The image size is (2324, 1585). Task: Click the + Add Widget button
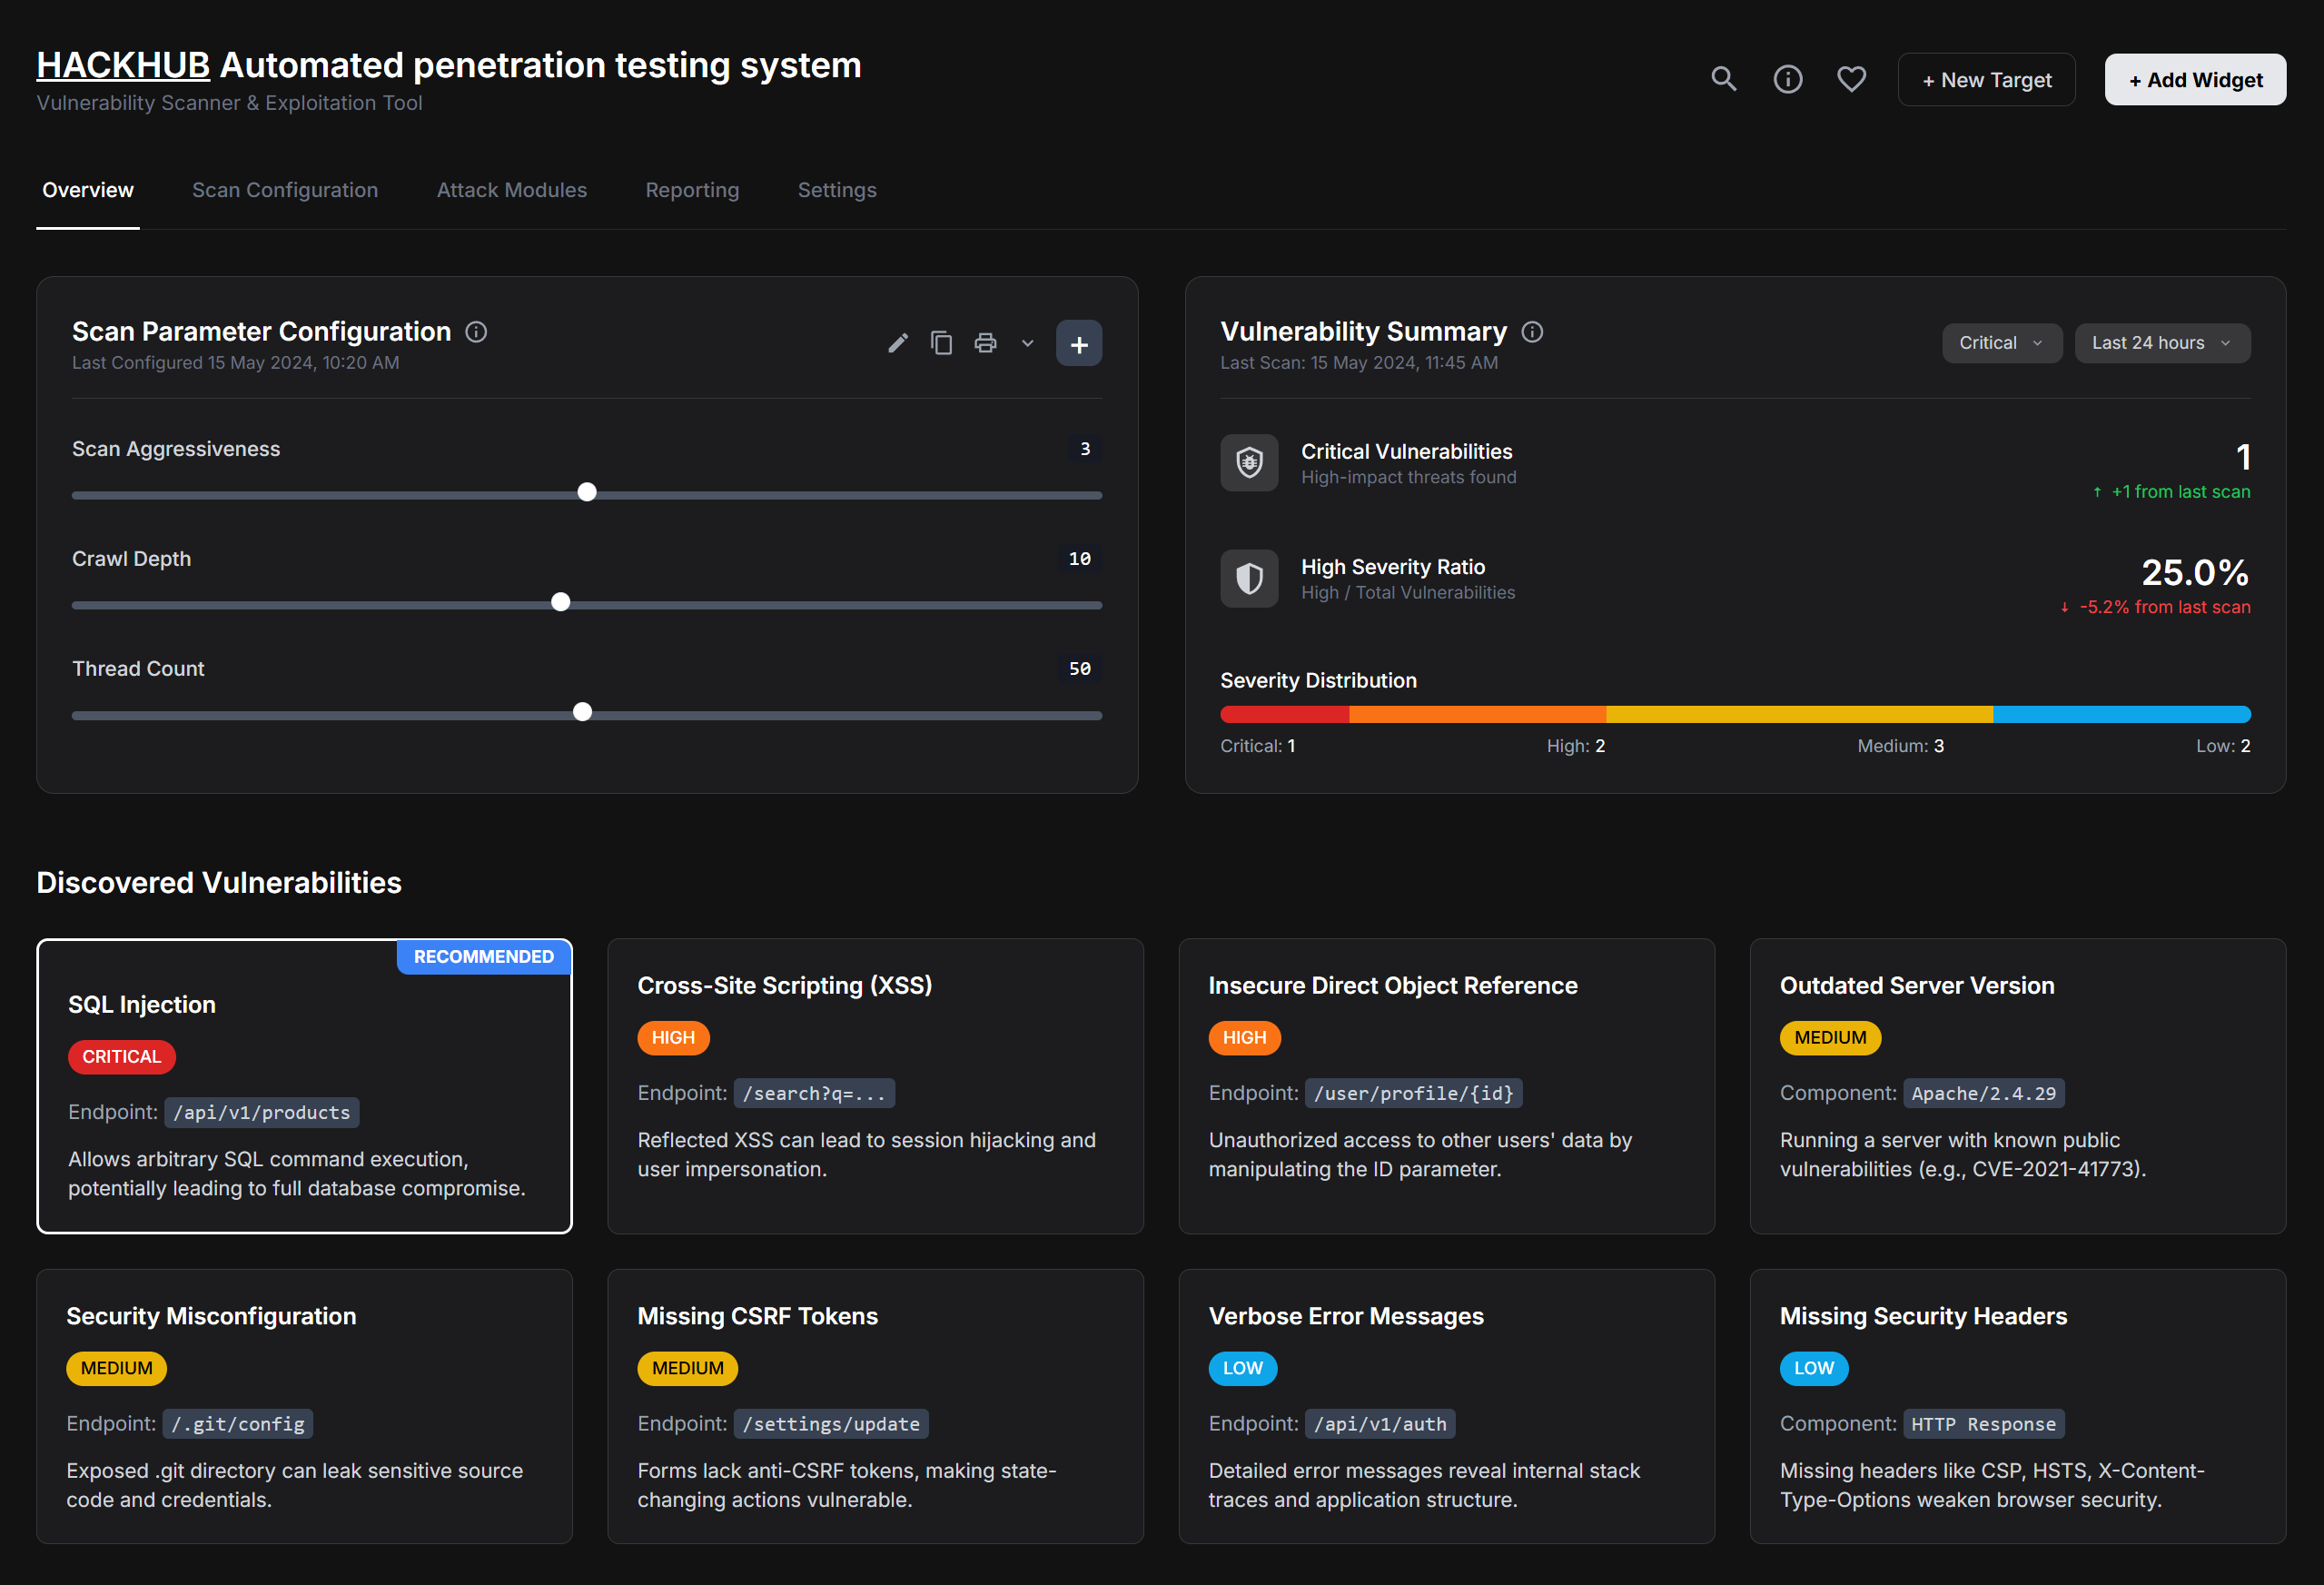[x=2195, y=79]
